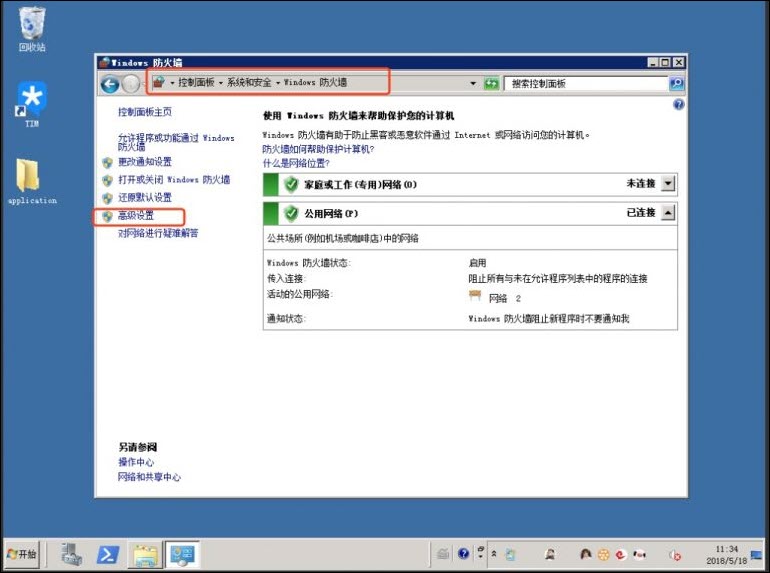
Task: Click the blue help question mark icon
Action: pyautogui.click(x=679, y=104)
